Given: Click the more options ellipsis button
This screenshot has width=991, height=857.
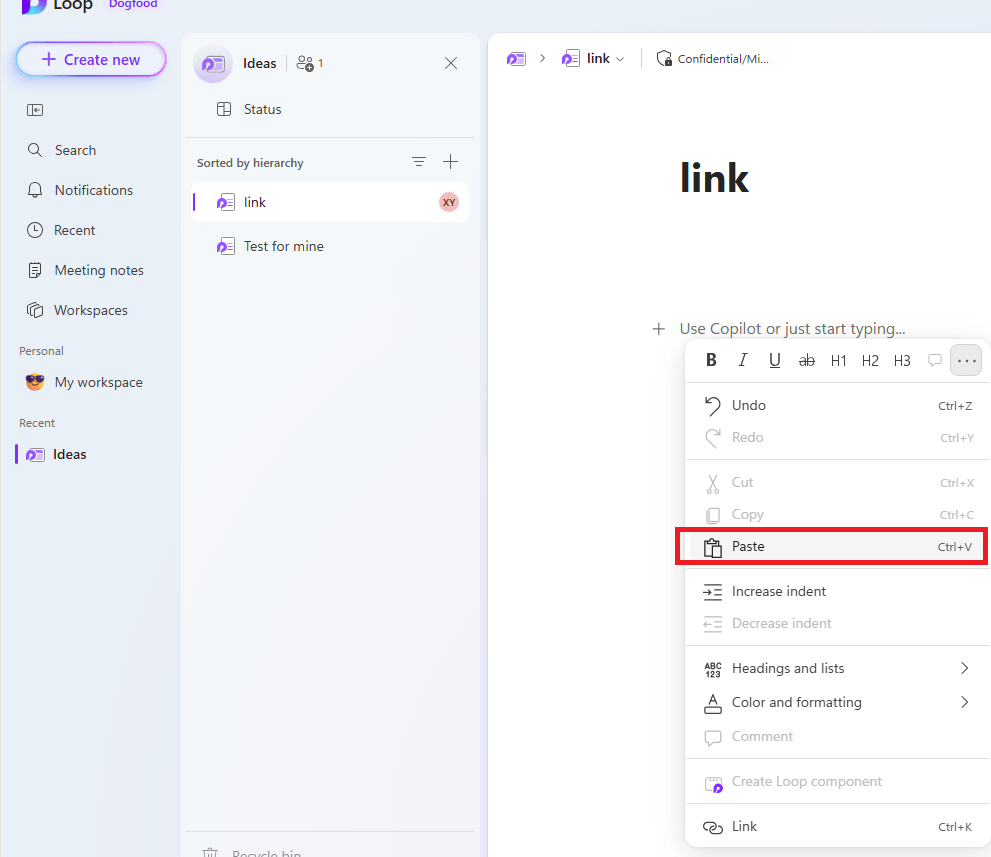Looking at the screenshot, I should [966, 360].
